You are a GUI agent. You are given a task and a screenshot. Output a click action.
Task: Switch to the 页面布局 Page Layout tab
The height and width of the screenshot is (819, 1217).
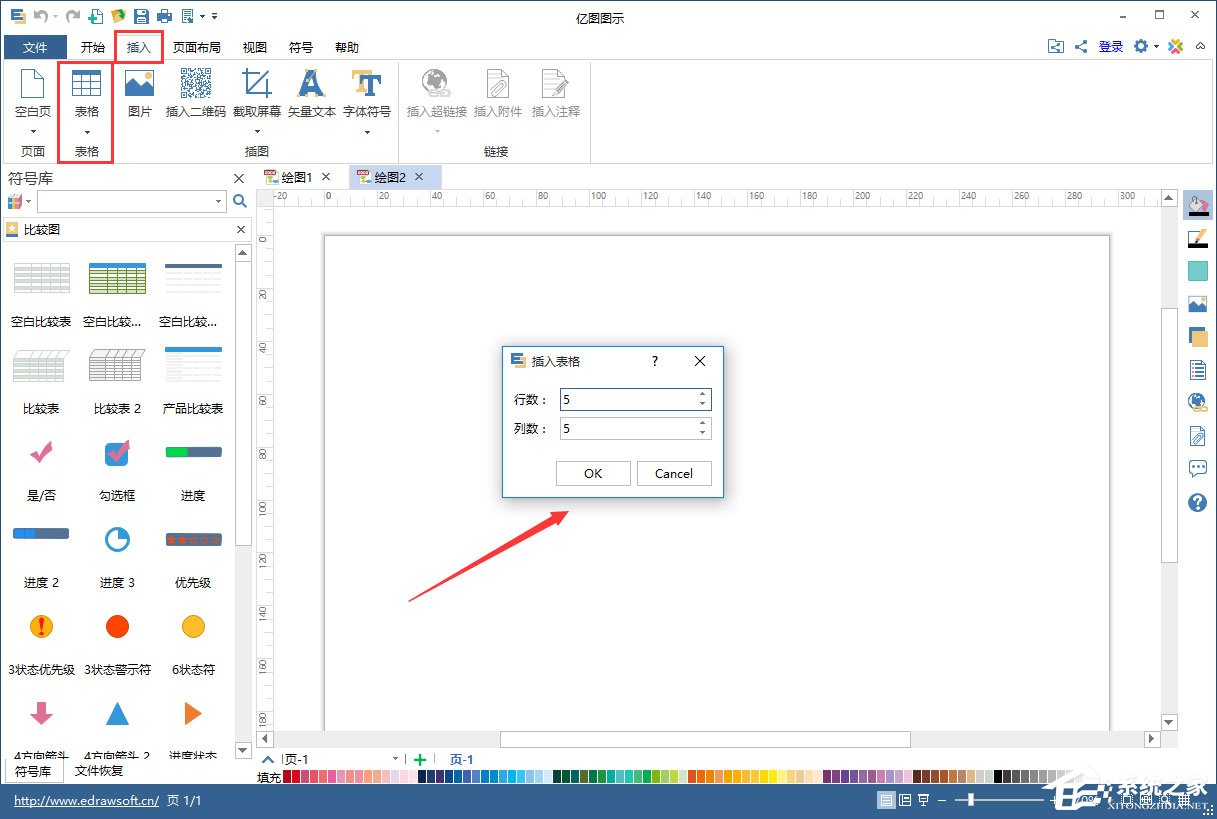click(196, 47)
